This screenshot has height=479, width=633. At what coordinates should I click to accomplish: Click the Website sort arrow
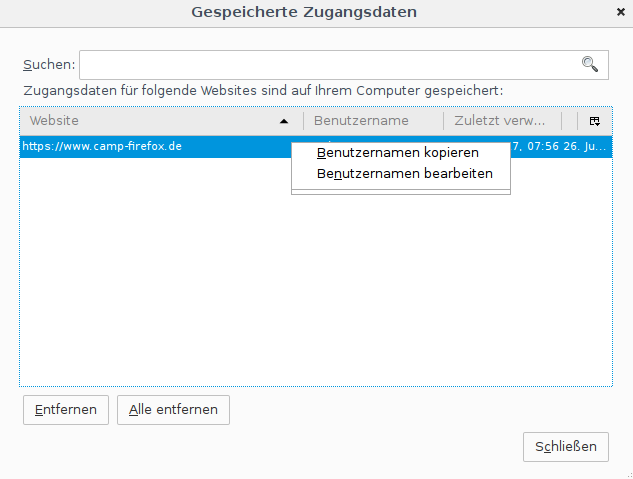[284, 121]
